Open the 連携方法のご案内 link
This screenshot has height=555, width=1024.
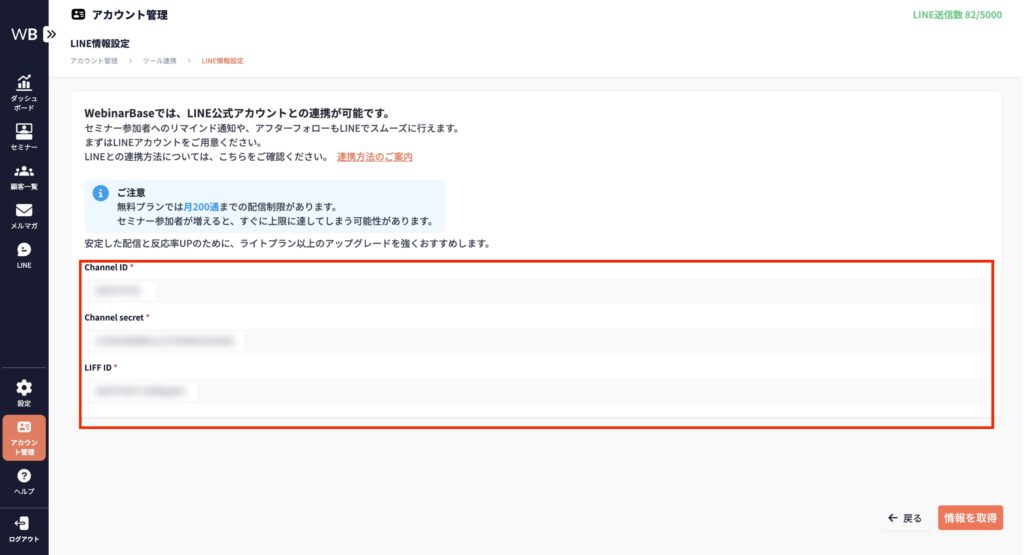pyautogui.click(x=375, y=157)
